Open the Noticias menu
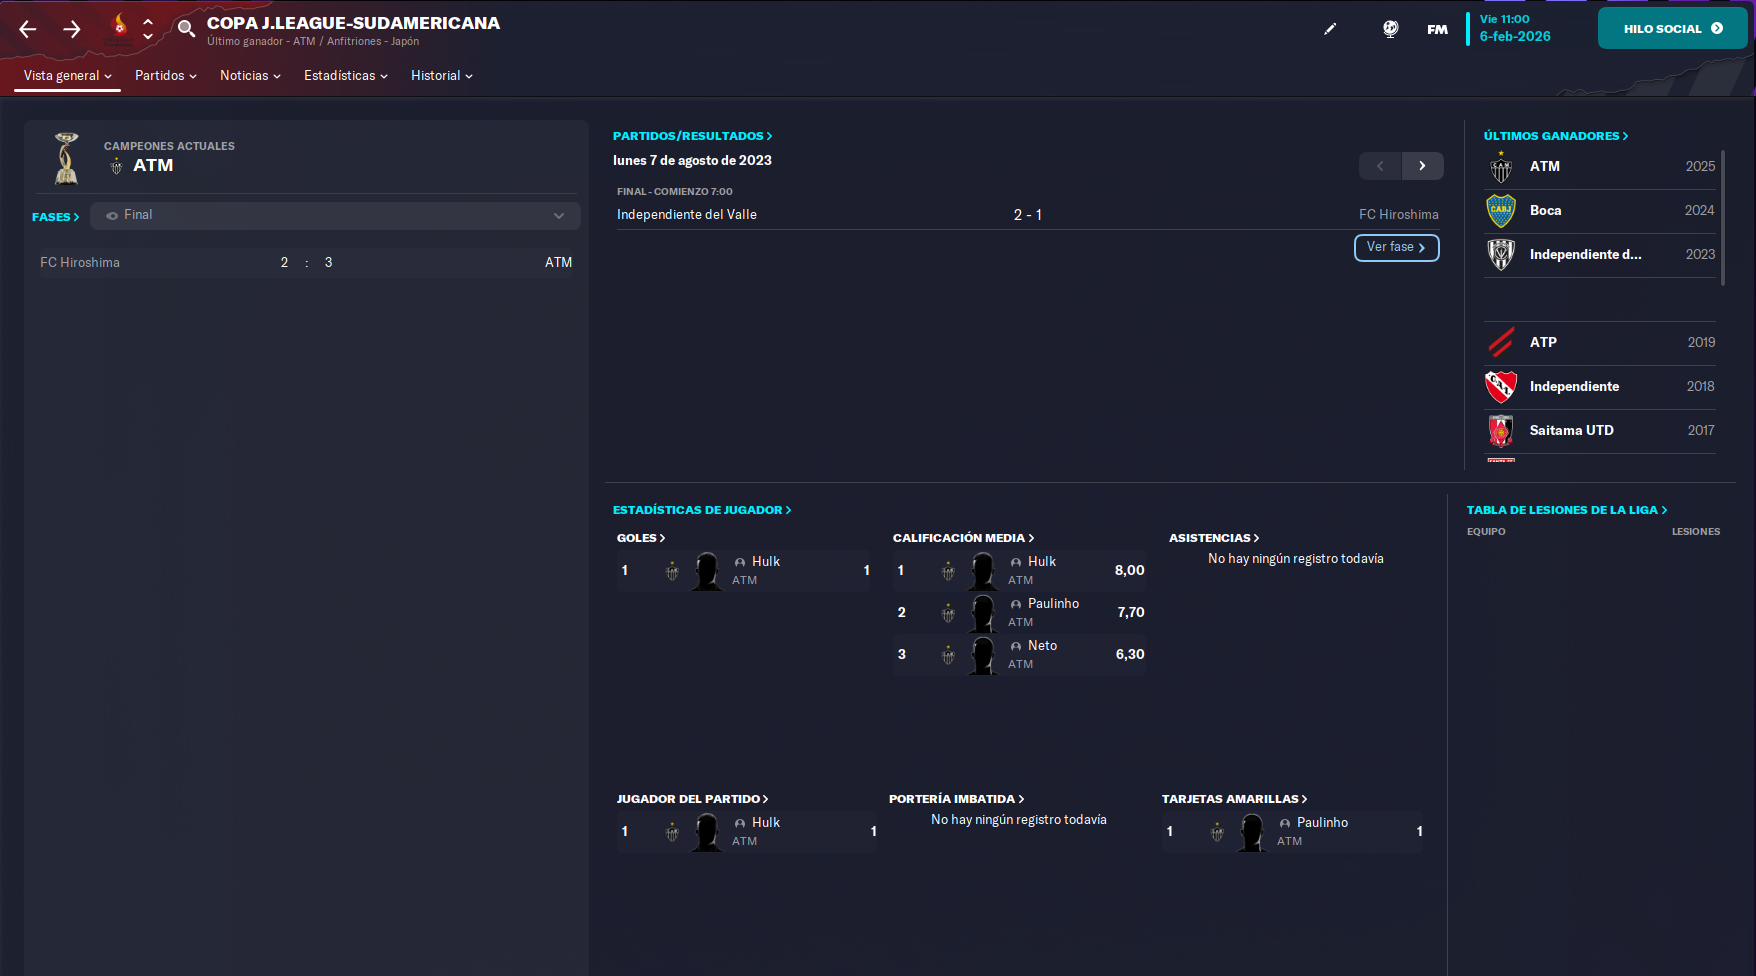The image size is (1756, 976). click(250, 76)
